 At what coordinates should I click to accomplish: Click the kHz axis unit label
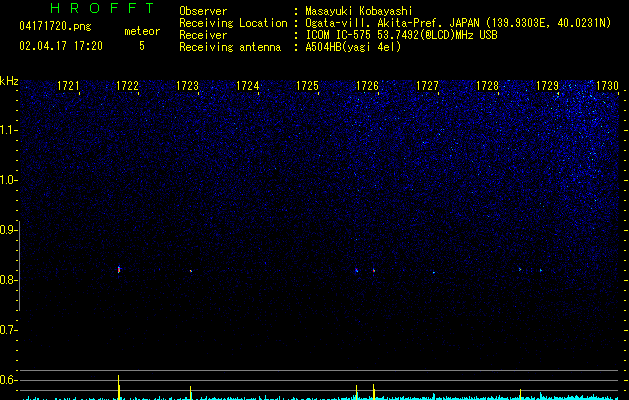point(9,81)
